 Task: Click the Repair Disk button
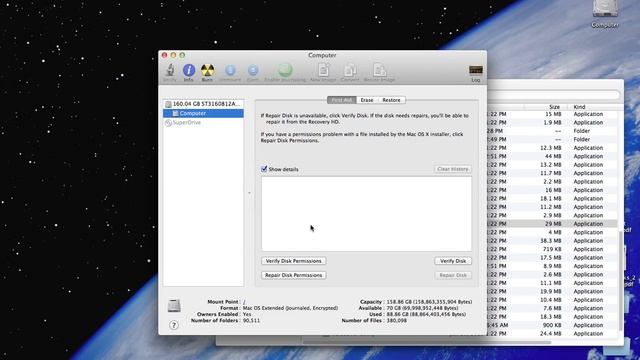pos(453,275)
